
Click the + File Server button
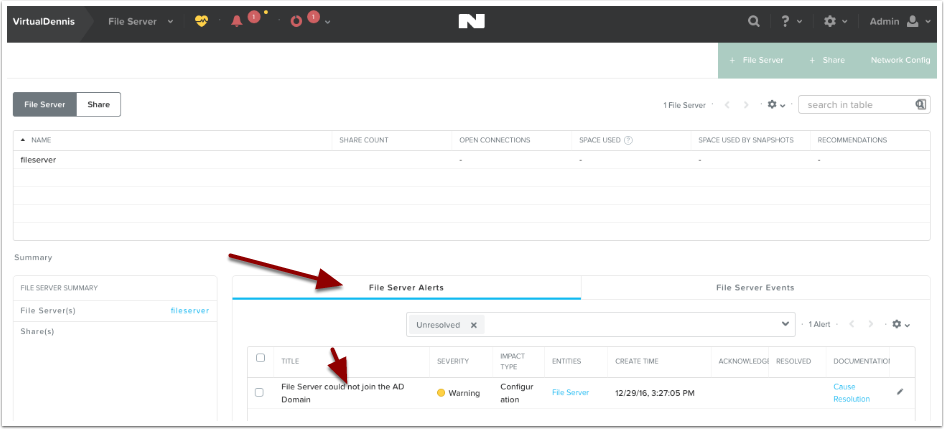pyautogui.click(x=756, y=60)
